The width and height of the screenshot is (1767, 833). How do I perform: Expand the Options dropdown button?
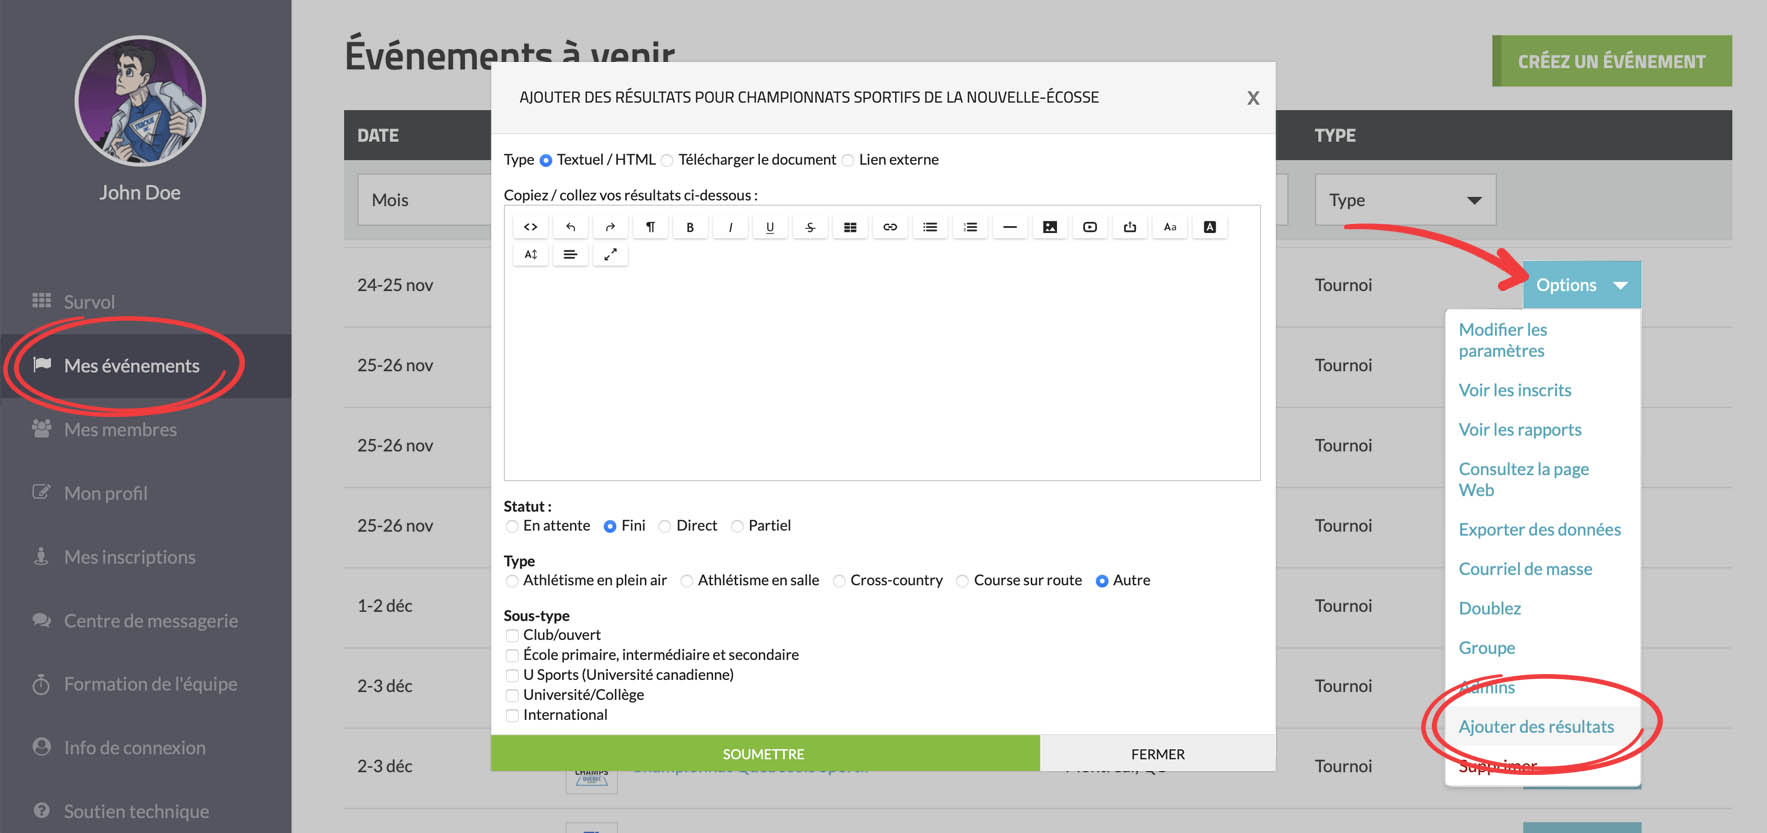click(x=1581, y=285)
